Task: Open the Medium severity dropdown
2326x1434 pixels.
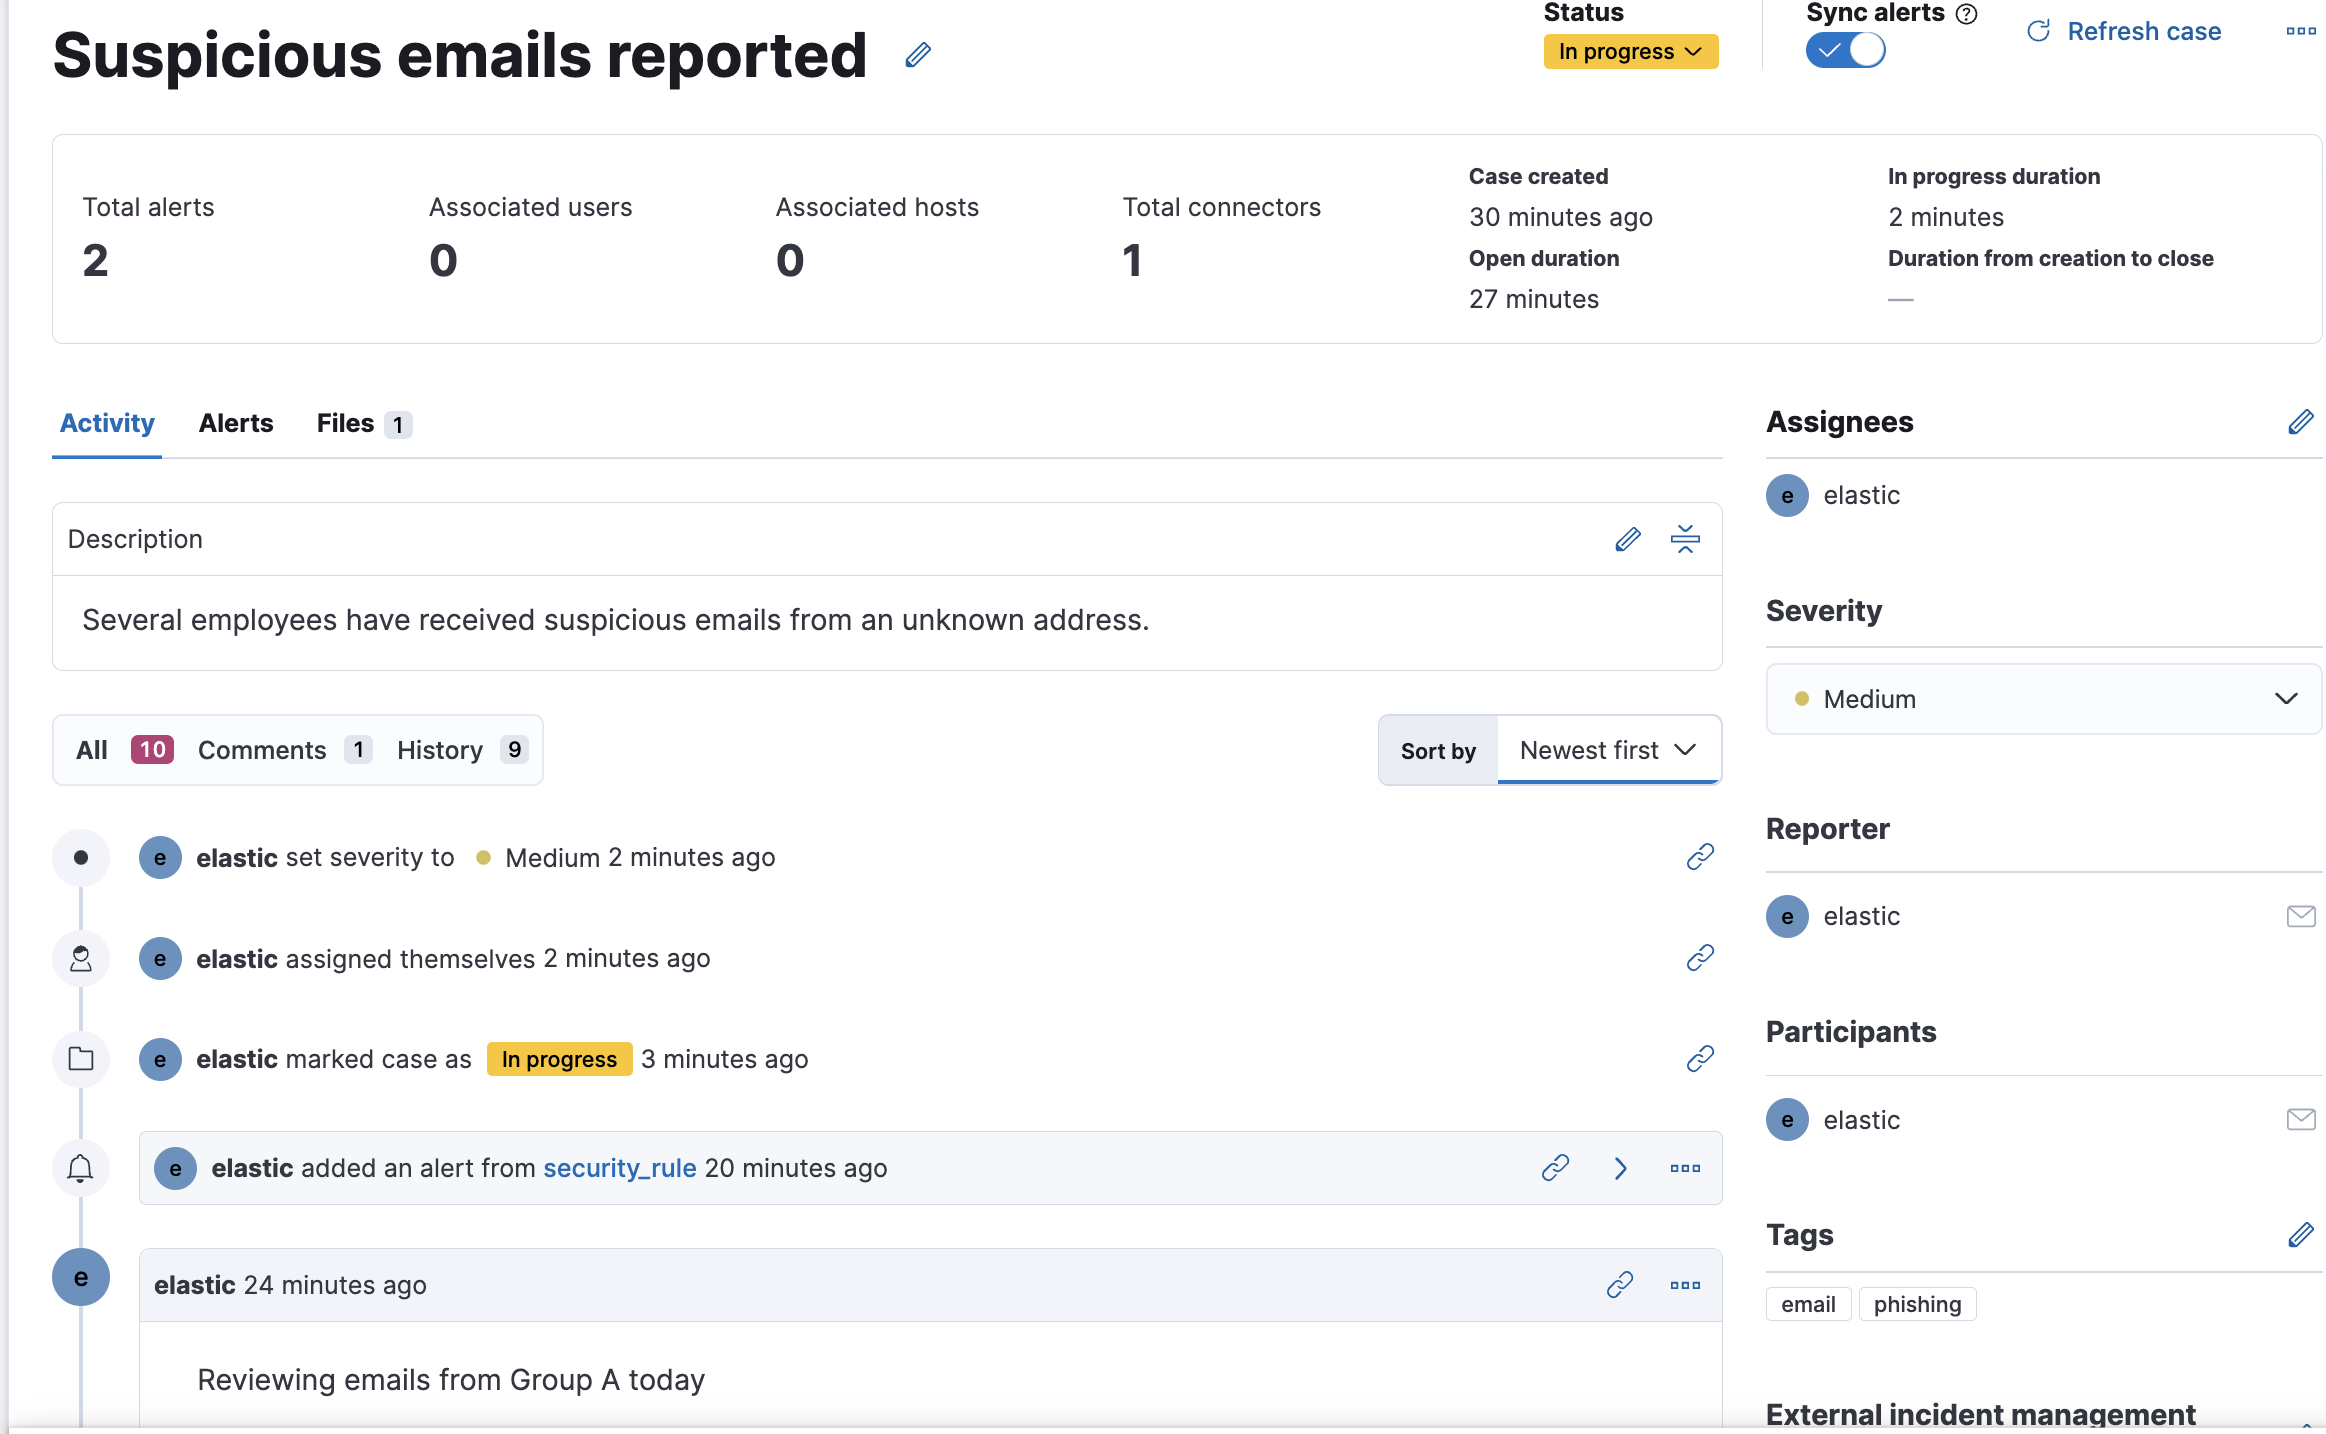Action: [x=2043, y=699]
